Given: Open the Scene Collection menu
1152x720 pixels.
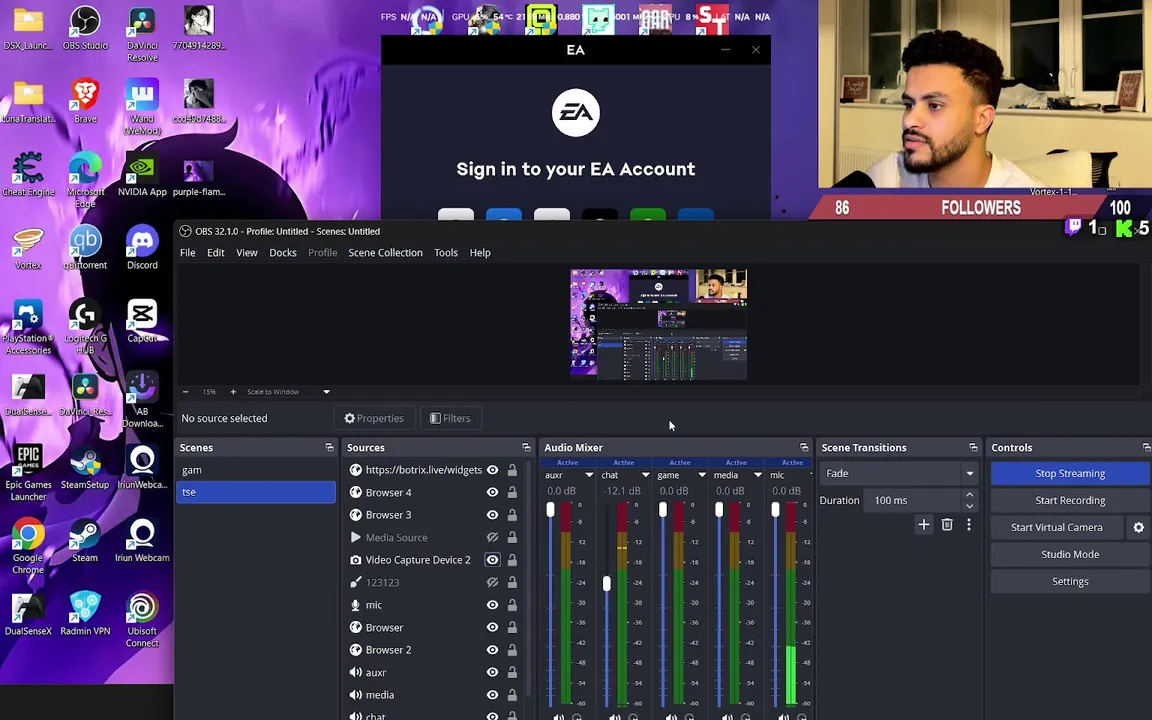Looking at the screenshot, I should tap(385, 253).
